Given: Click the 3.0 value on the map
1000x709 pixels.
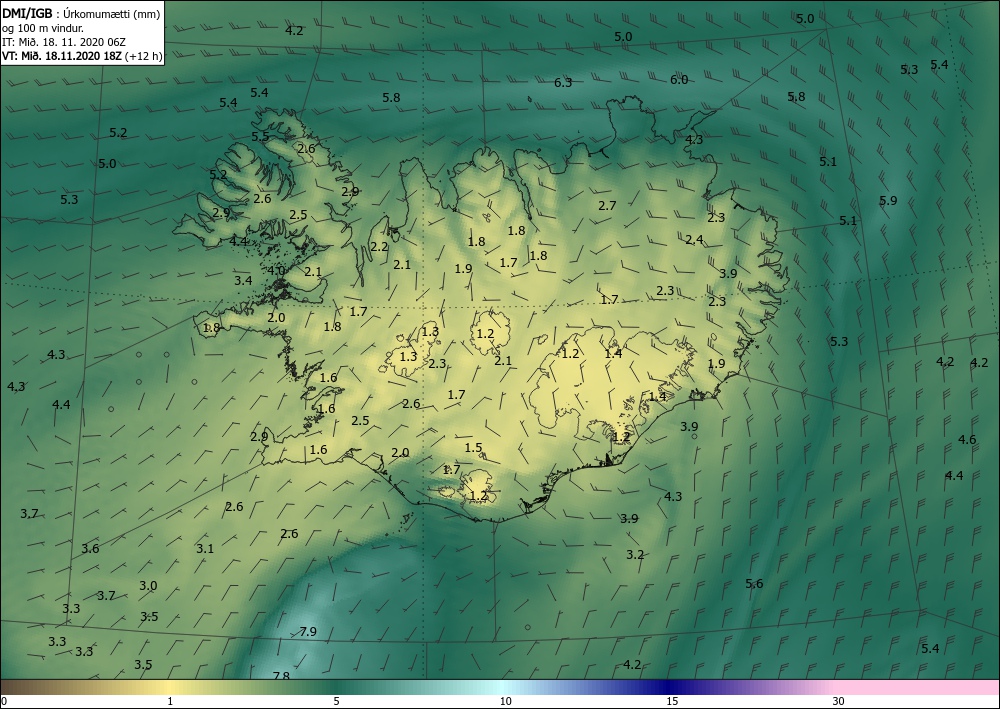Looking at the screenshot, I should (x=149, y=585).
